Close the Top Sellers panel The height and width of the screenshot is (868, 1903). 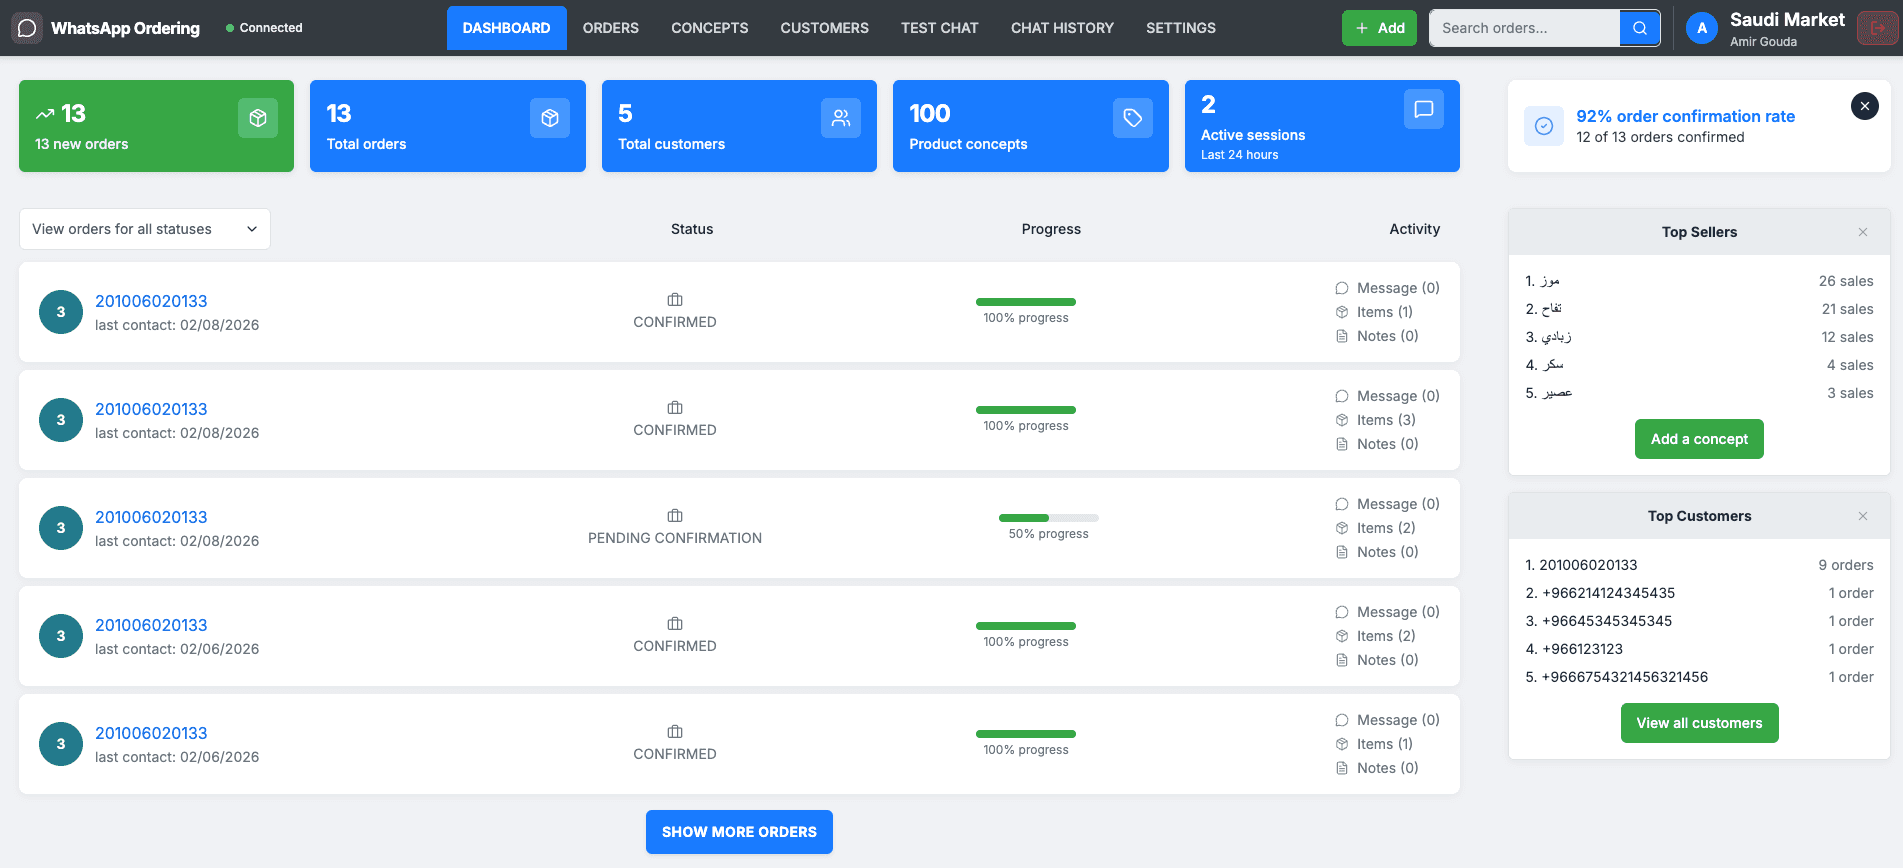[x=1863, y=232]
